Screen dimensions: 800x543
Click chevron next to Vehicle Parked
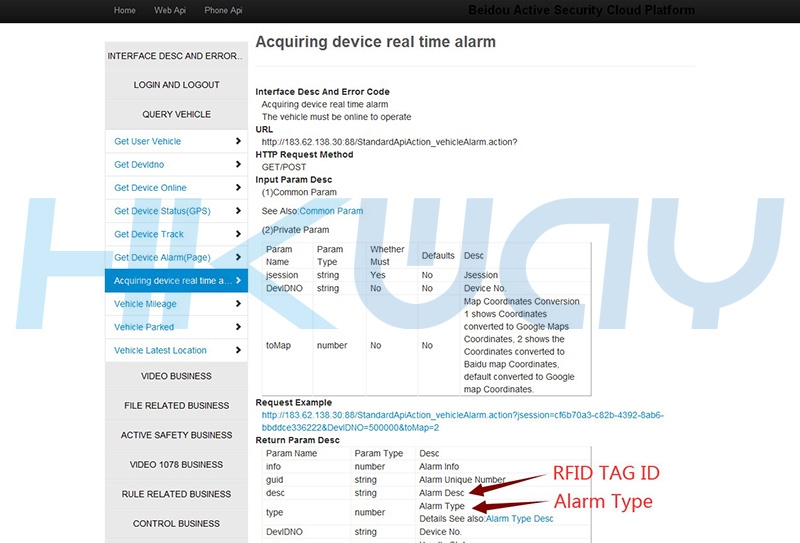[x=238, y=327]
